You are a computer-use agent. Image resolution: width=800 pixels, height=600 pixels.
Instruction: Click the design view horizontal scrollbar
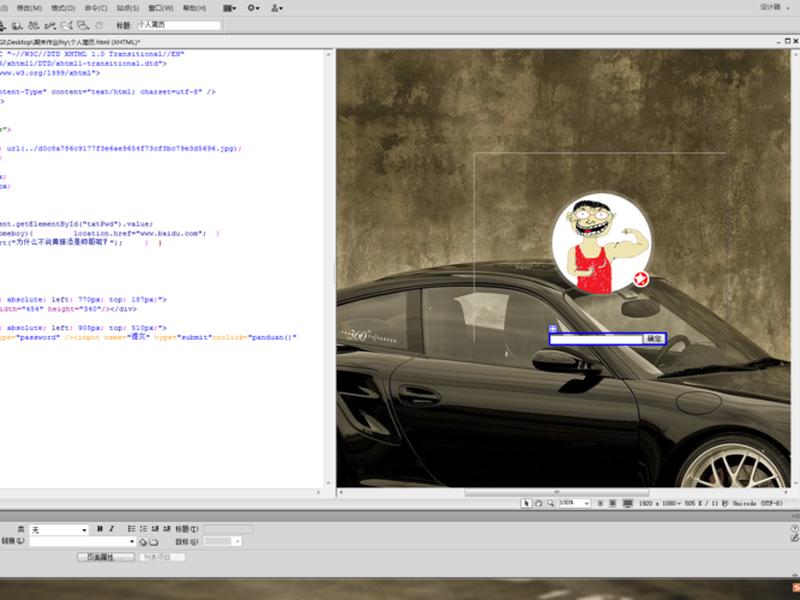557,493
